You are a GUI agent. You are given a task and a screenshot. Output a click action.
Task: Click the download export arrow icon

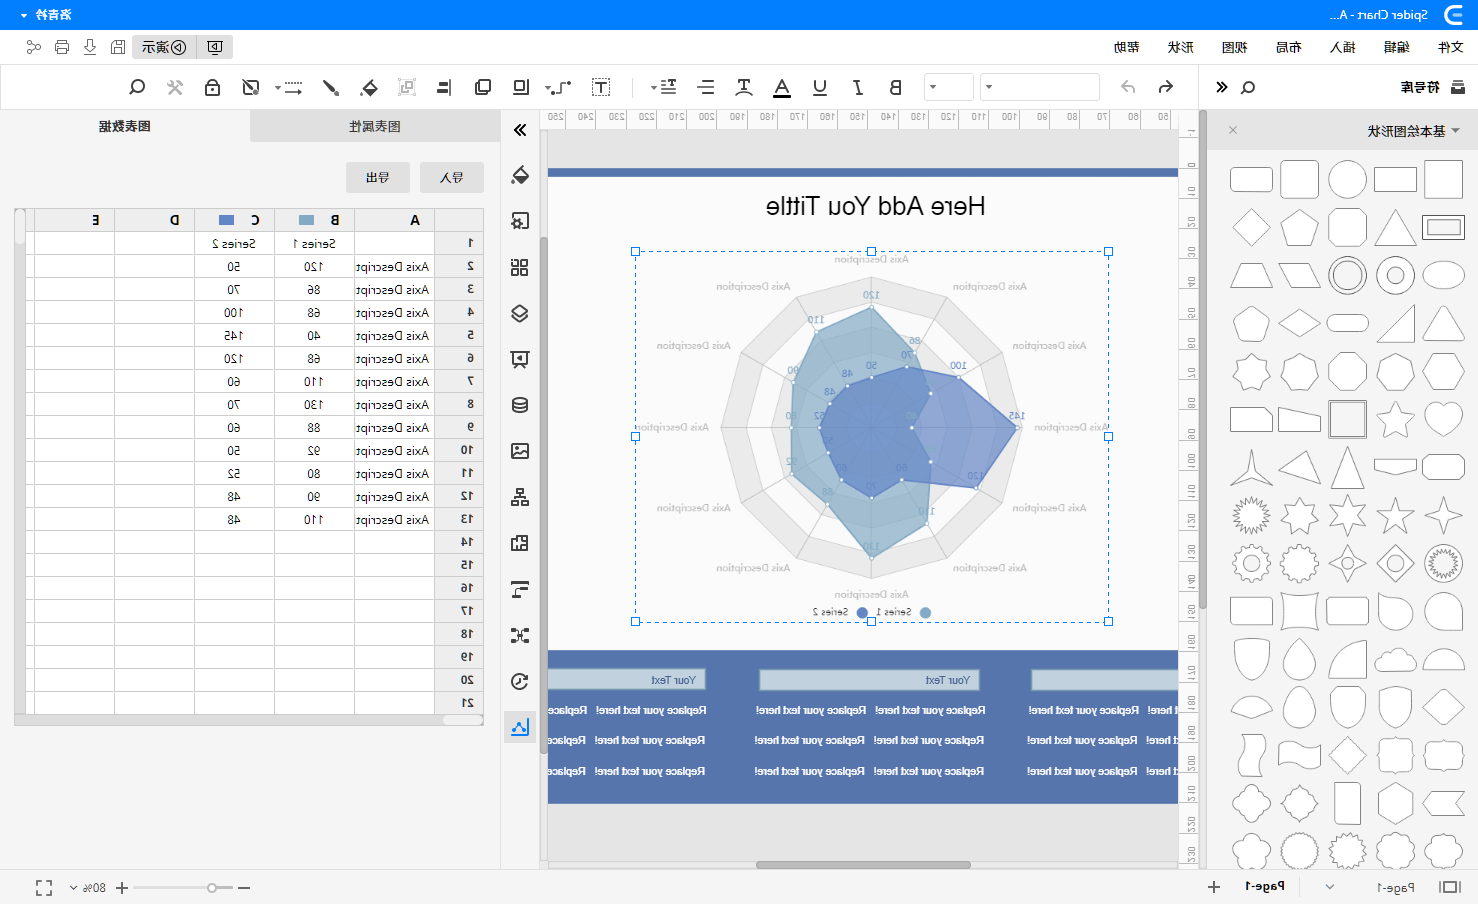90,47
